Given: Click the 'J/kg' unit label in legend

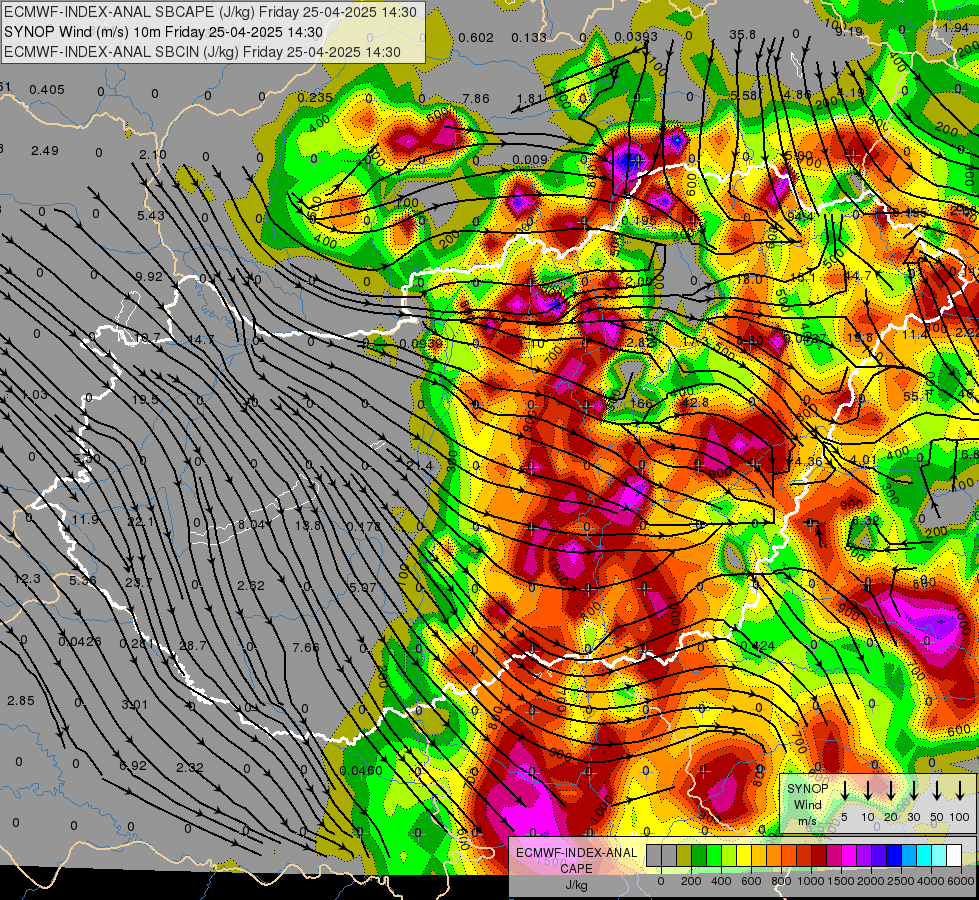Looking at the screenshot, I should pyautogui.click(x=576, y=885).
